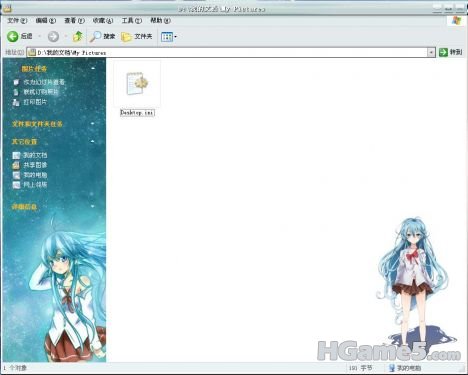Click the Forward arrow toolbar icon
The height and width of the screenshot is (375, 468).
pyautogui.click(x=53, y=36)
